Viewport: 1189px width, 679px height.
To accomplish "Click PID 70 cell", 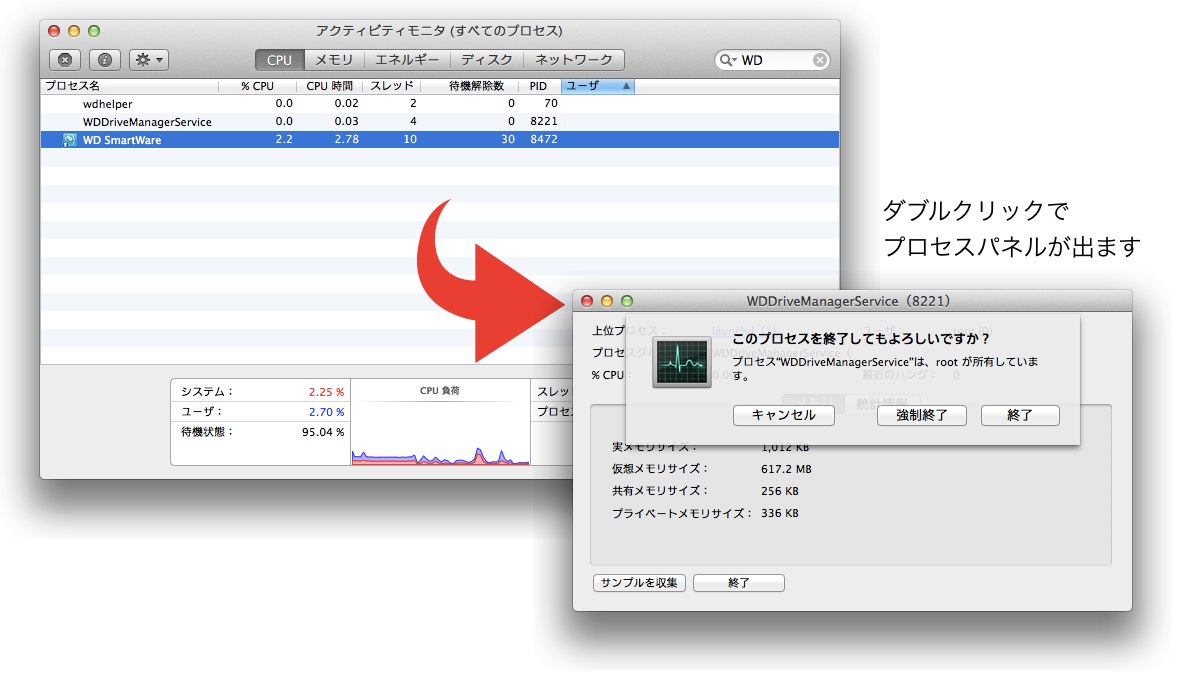I will pos(551,103).
